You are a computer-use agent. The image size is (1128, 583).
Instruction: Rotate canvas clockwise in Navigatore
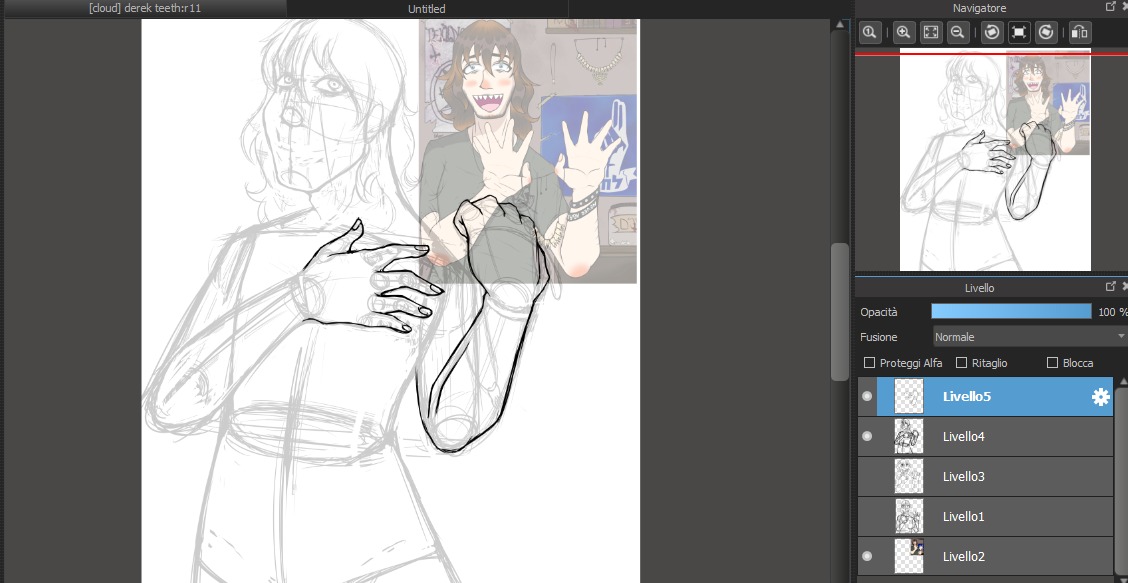pyautogui.click(x=1046, y=32)
